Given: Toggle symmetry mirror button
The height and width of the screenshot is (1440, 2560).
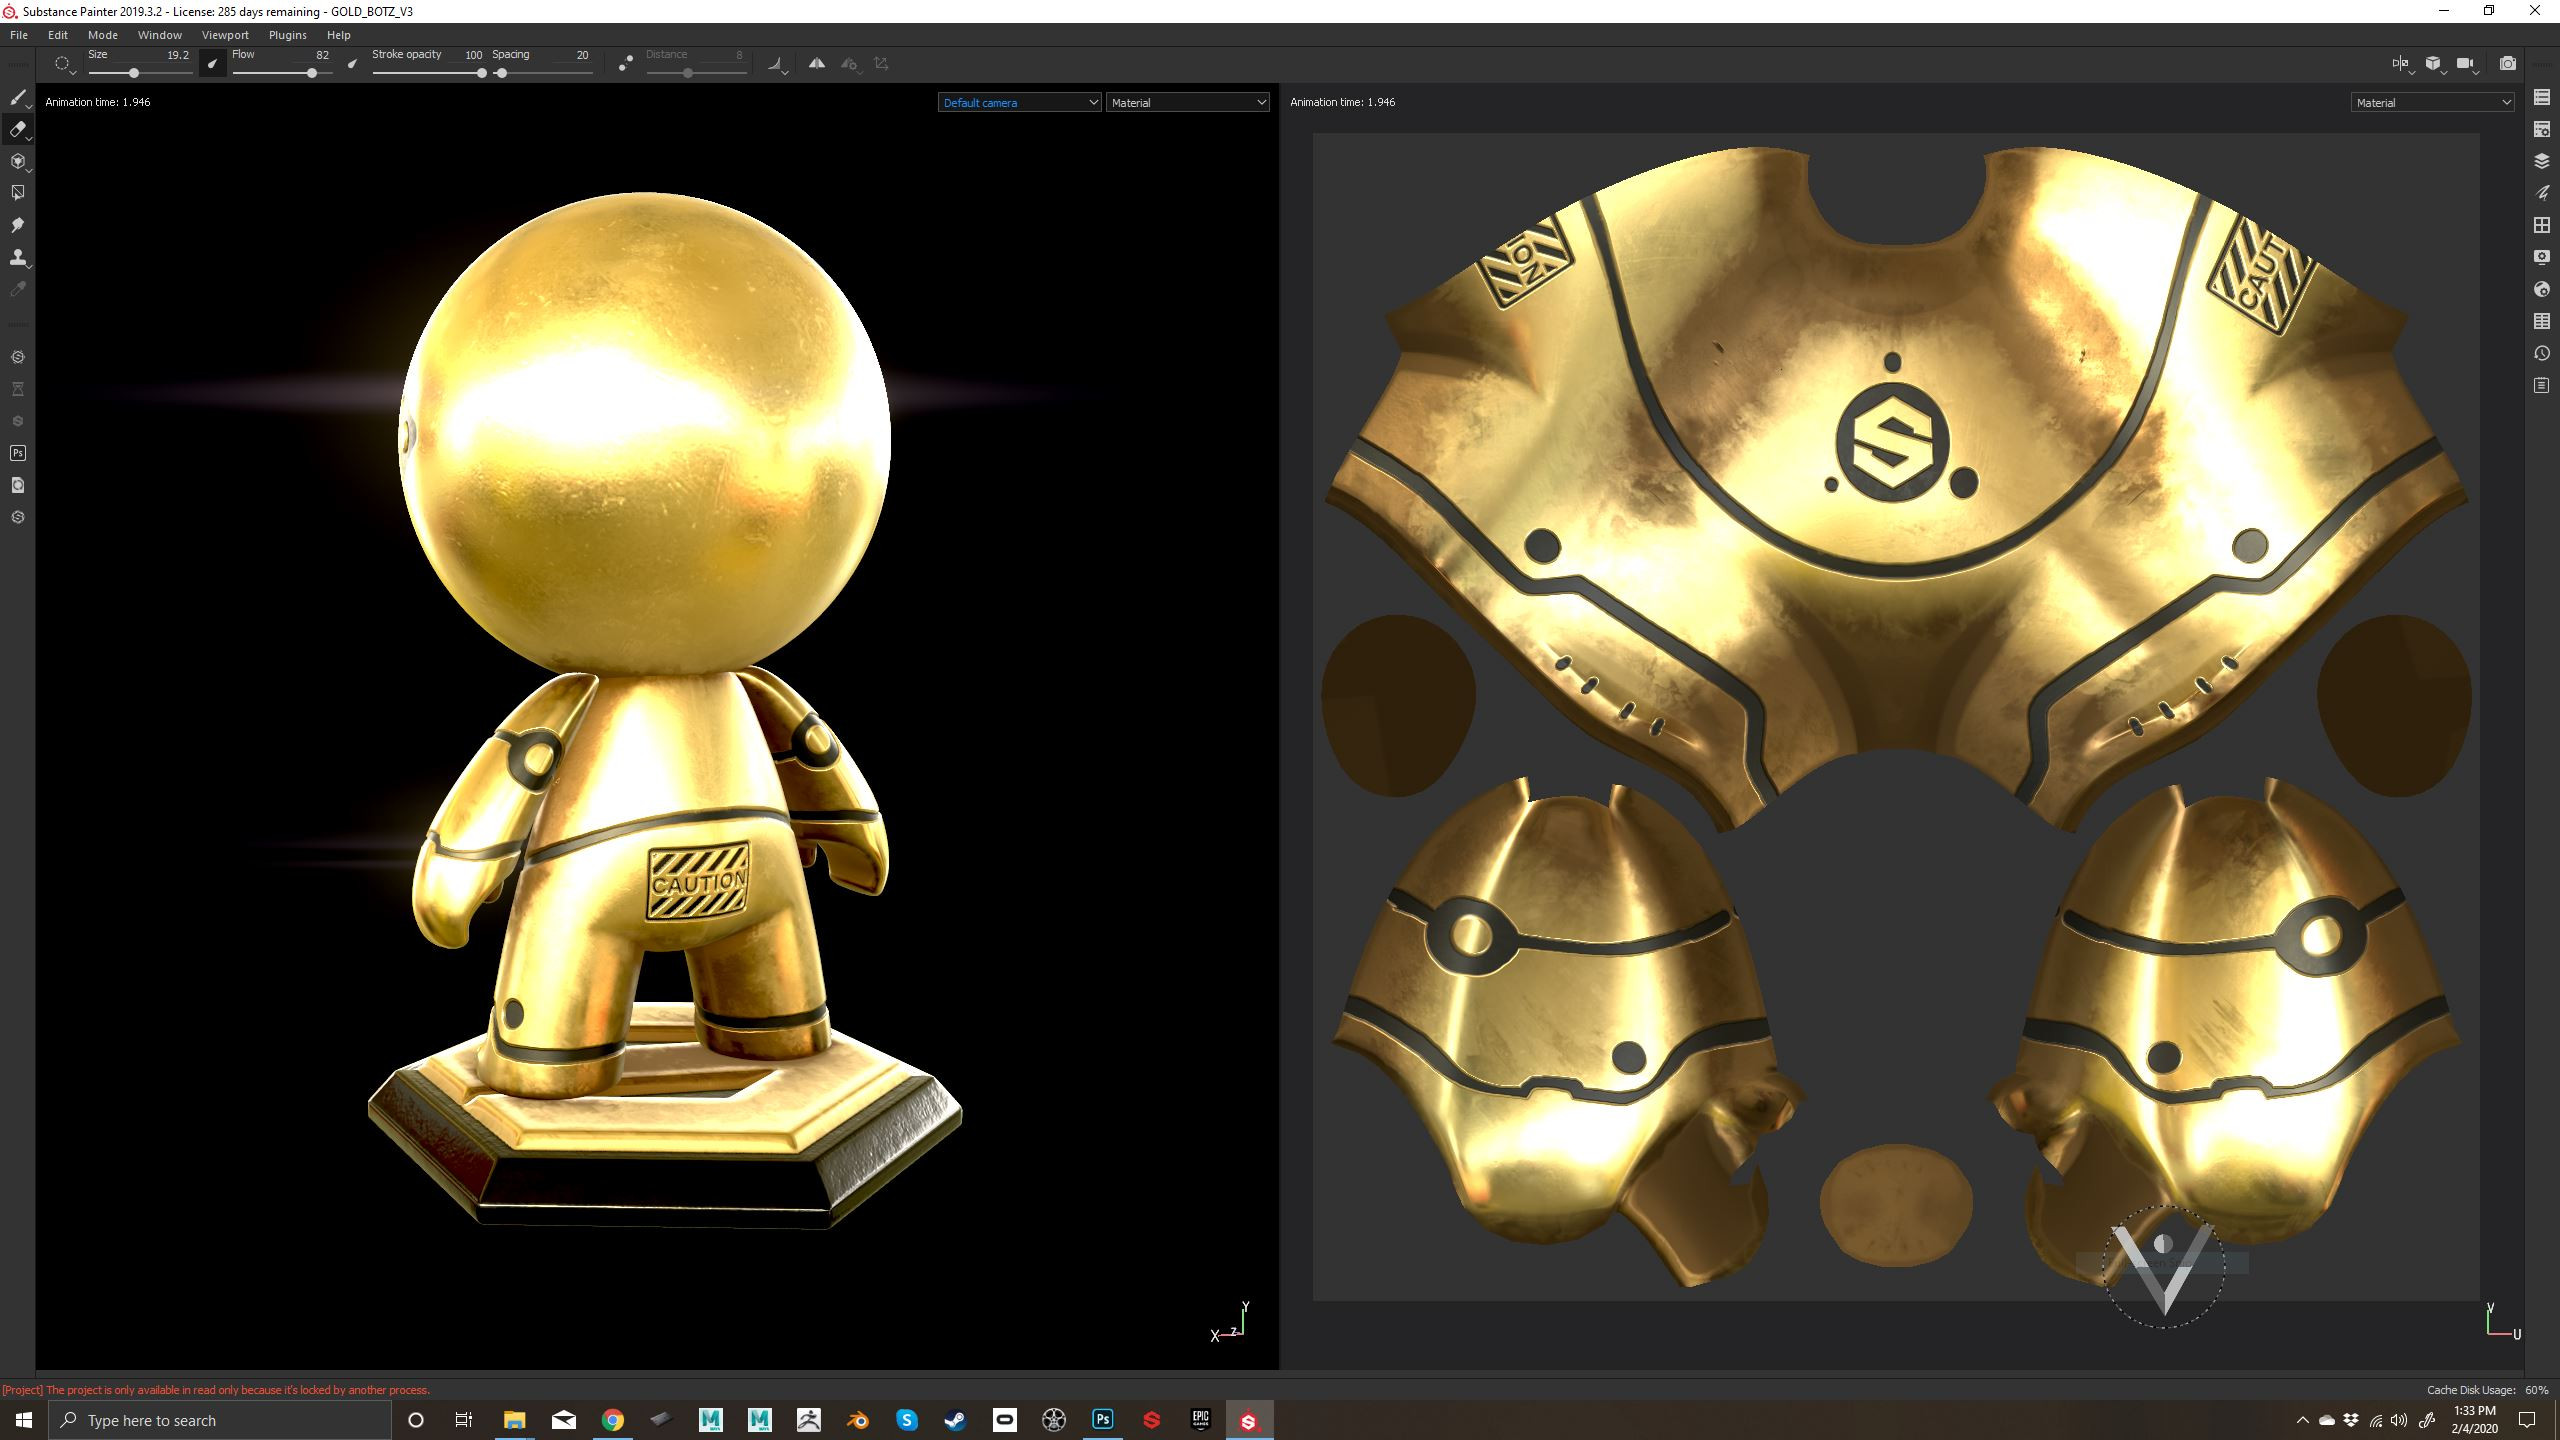Looking at the screenshot, I should click(x=817, y=63).
